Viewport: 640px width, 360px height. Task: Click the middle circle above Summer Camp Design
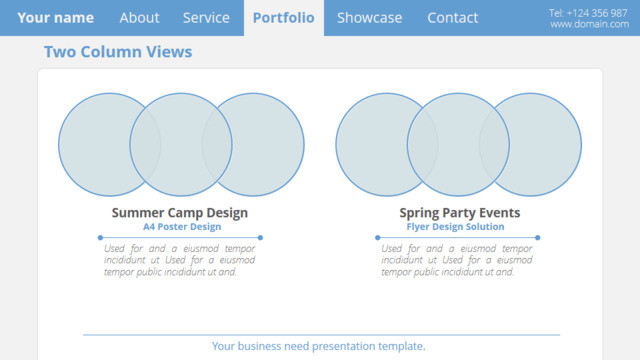pyautogui.click(x=181, y=144)
